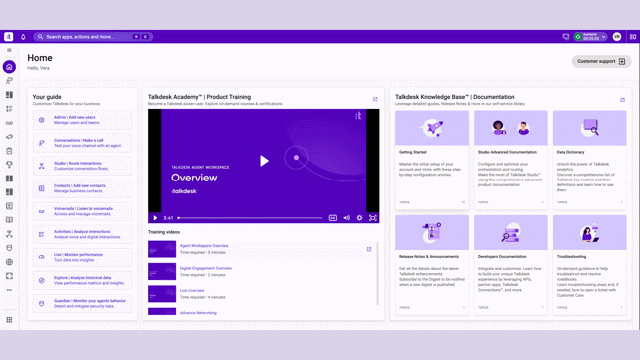Open the globe icon in sidebar

pyautogui.click(x=9, y=262)
